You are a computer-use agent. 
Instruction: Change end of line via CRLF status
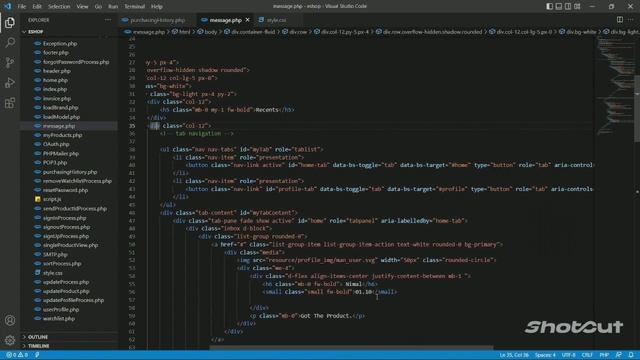pyautogui.click(x=587, y=355)
